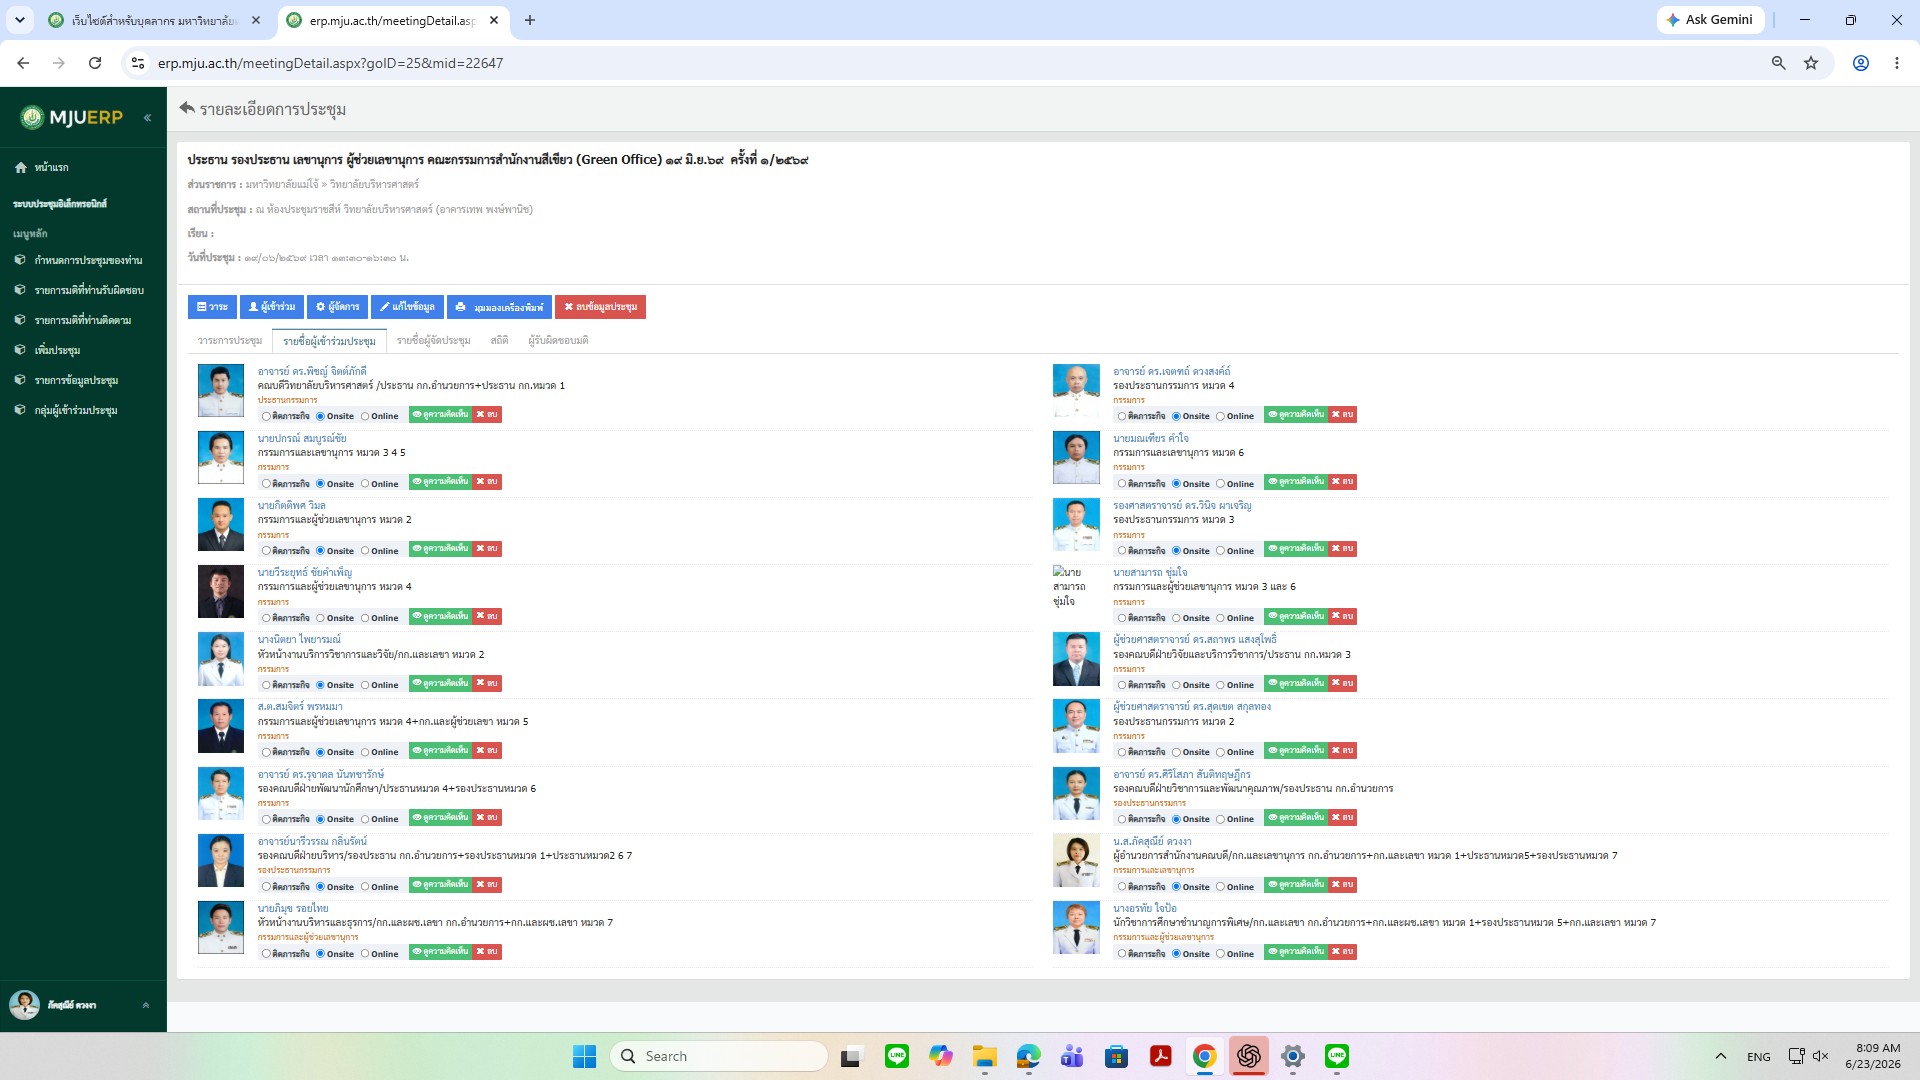The width and height of the screenshot is (1920, 1080).
Task: Click photo of ส.ต.สมจิตร์ พรหมมา
Action: (x=221, y=726)
